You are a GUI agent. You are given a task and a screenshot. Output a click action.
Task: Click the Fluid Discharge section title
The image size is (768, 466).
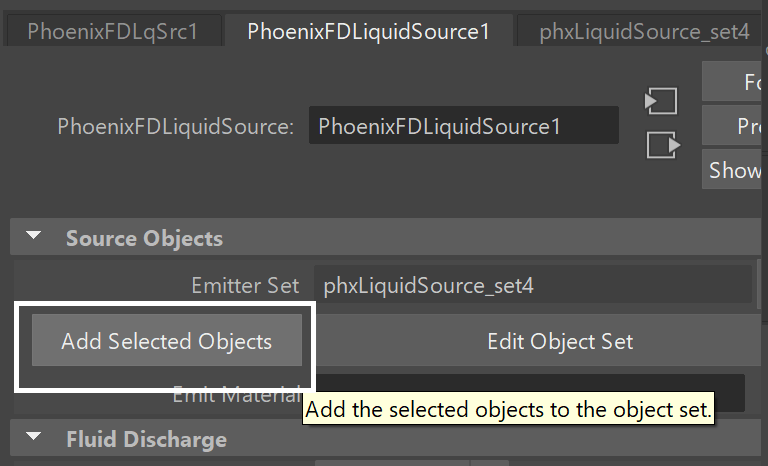pos(146,439)
